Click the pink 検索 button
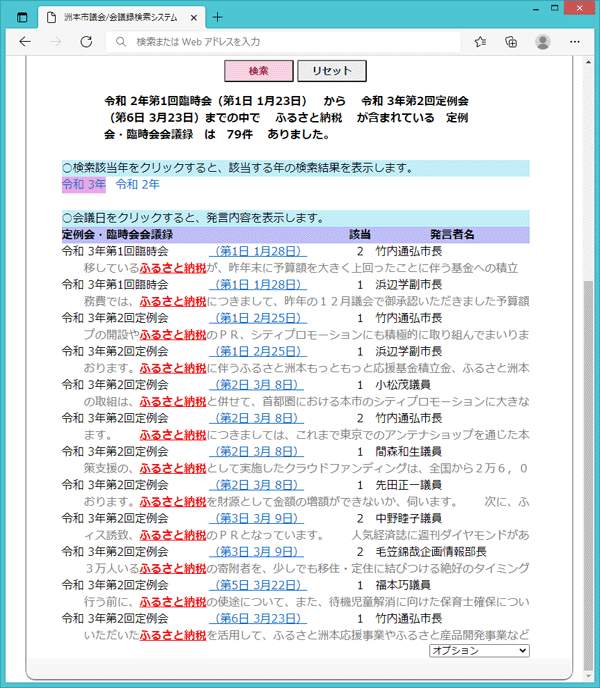The image size is (600, 688). pyautogui.click(x=259, y=71)
